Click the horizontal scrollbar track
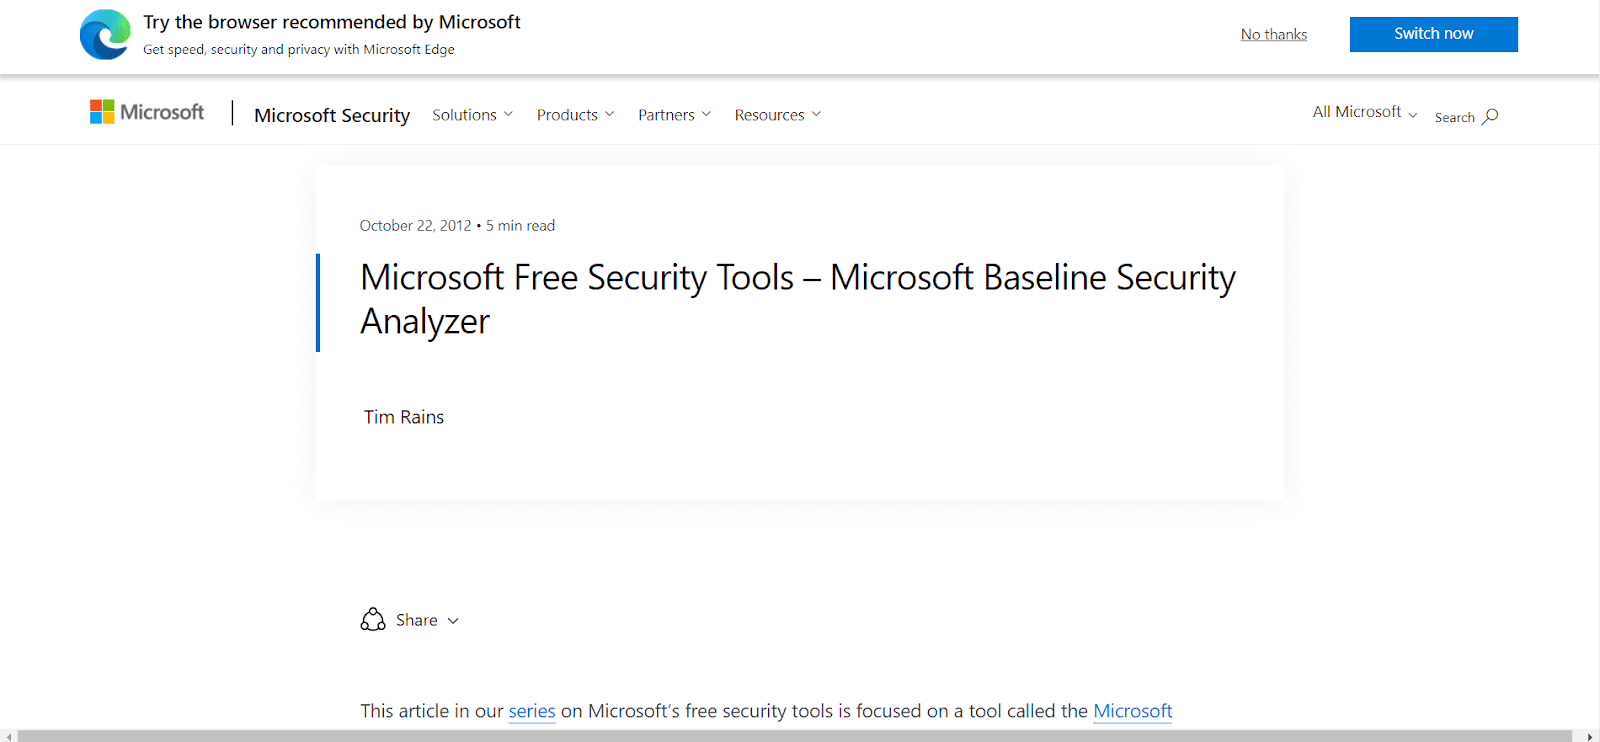 [x=795, y=736]
